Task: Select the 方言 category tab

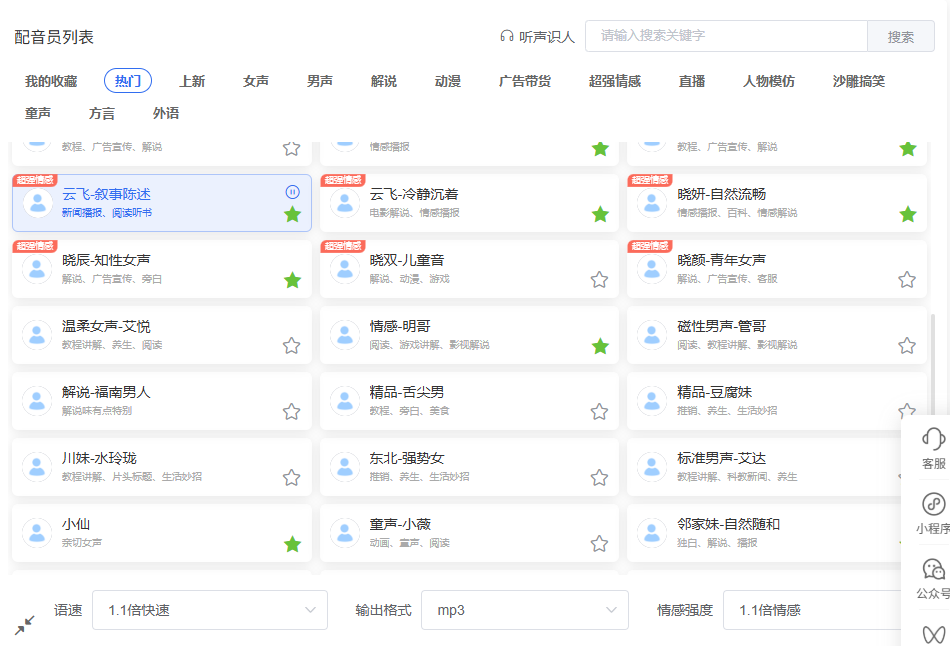Action: point(102,113)
